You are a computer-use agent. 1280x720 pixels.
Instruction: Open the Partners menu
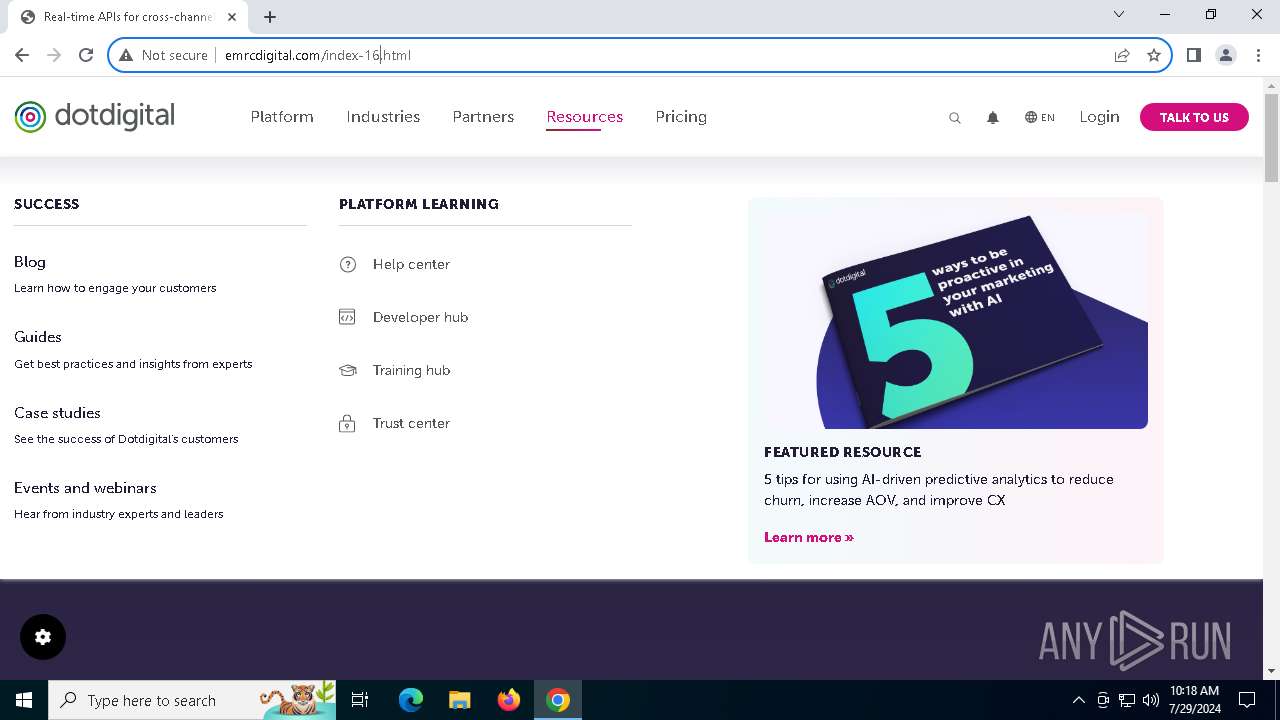[483, 117]
